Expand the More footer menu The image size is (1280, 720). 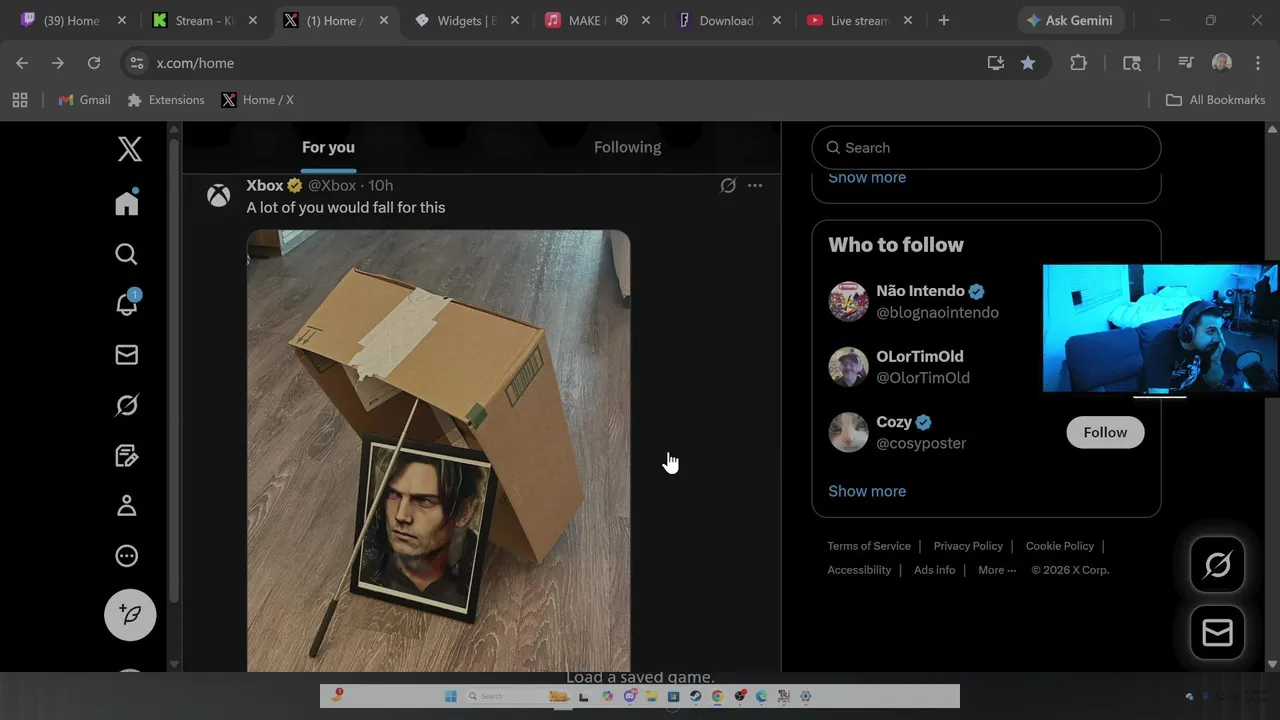997,570
